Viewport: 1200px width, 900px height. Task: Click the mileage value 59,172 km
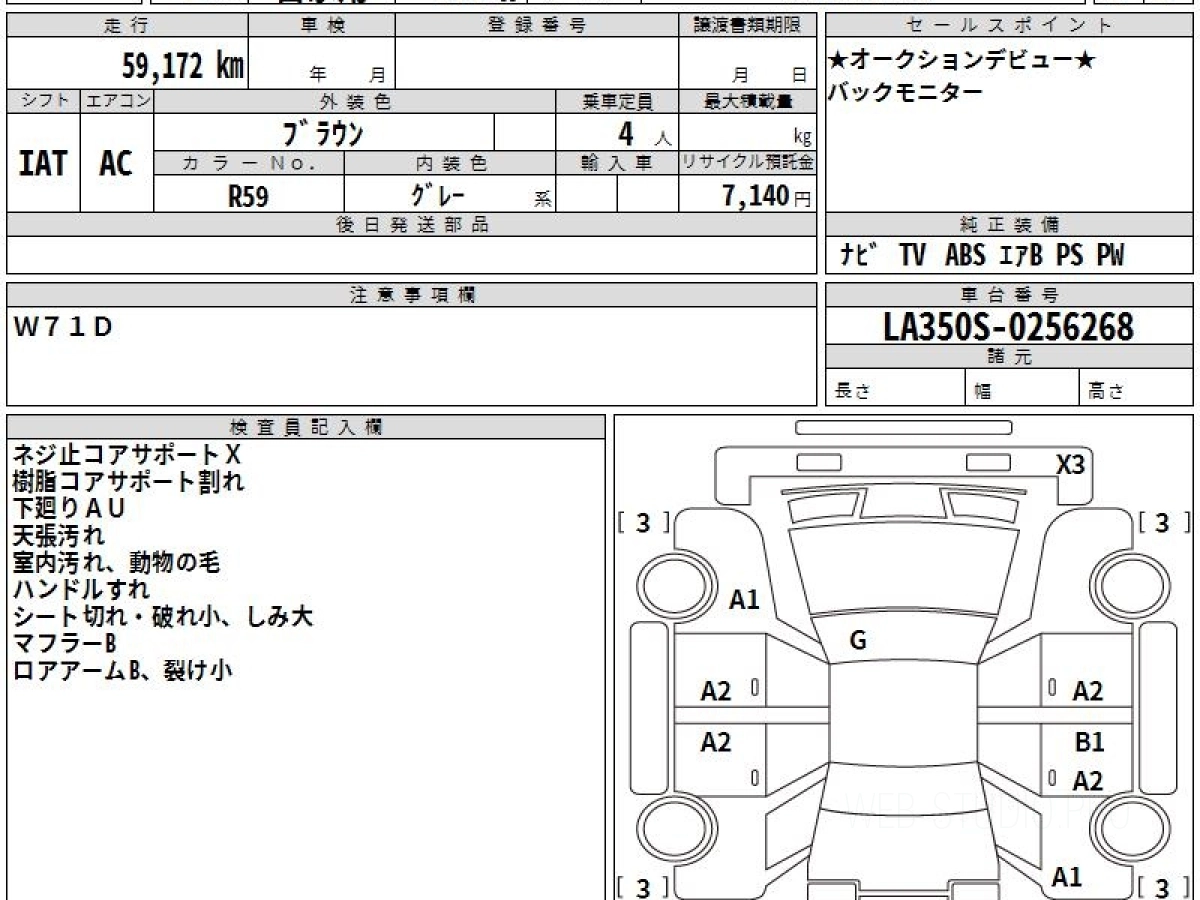pyautogui.click(x=183, y=66)
